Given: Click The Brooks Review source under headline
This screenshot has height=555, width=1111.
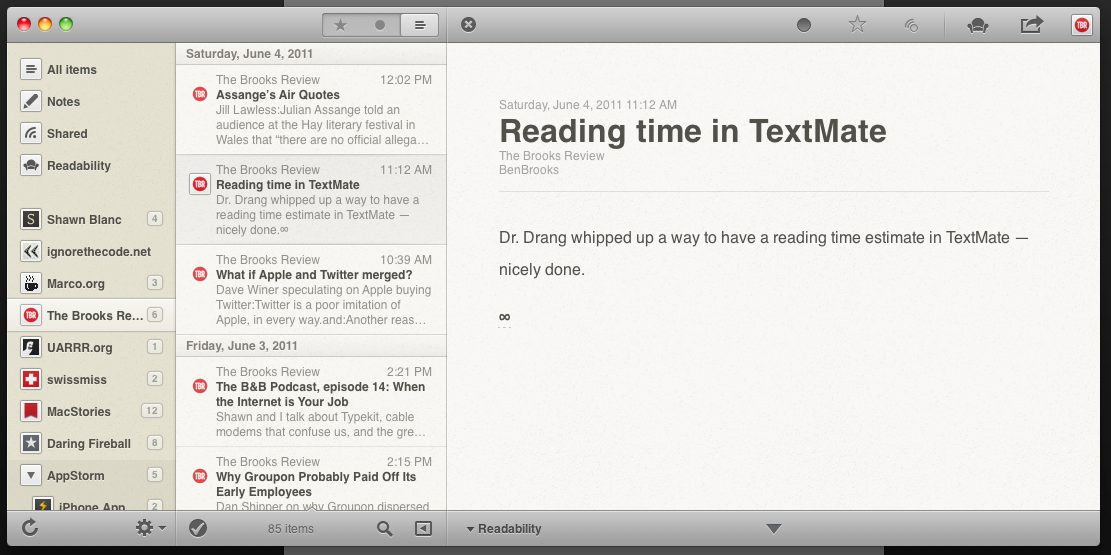Looking at the screenshot, I should click(551, 156).
